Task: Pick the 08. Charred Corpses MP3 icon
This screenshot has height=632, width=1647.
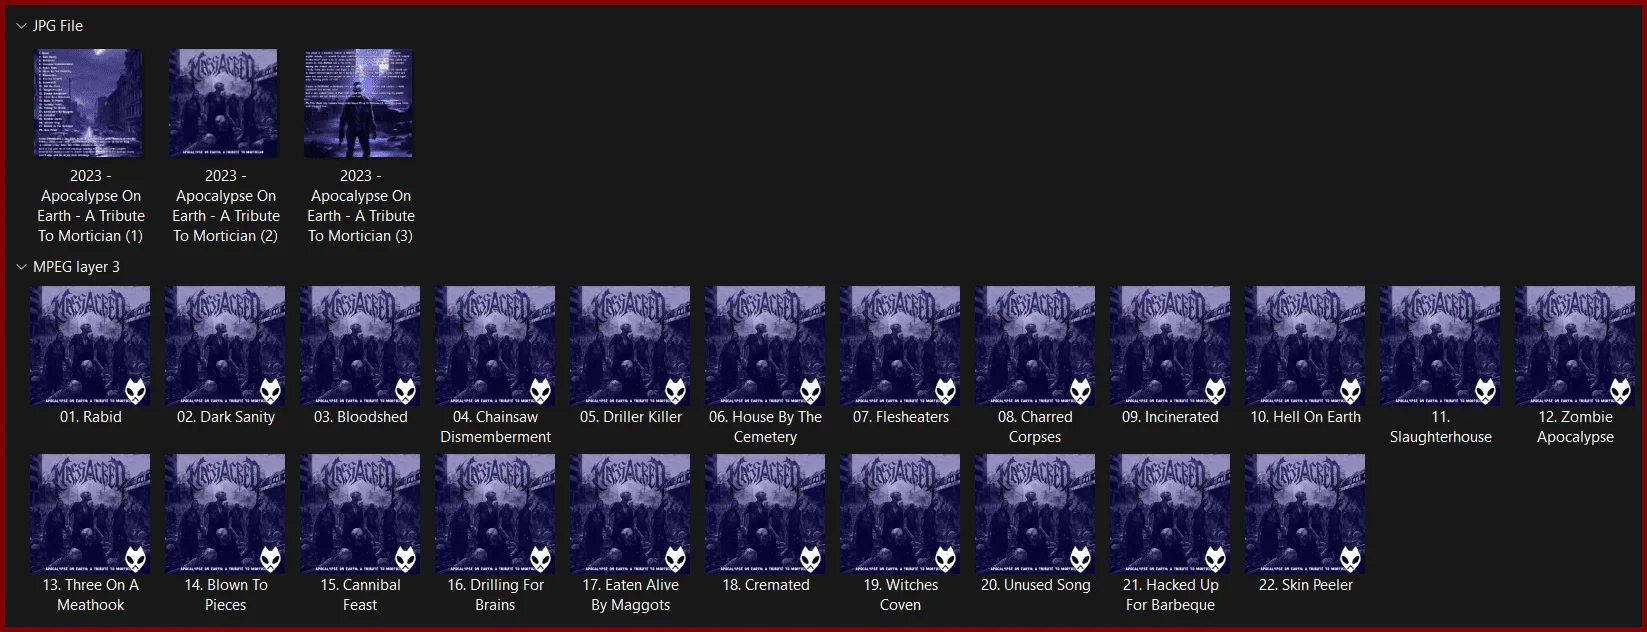Action: point(1035,346)
